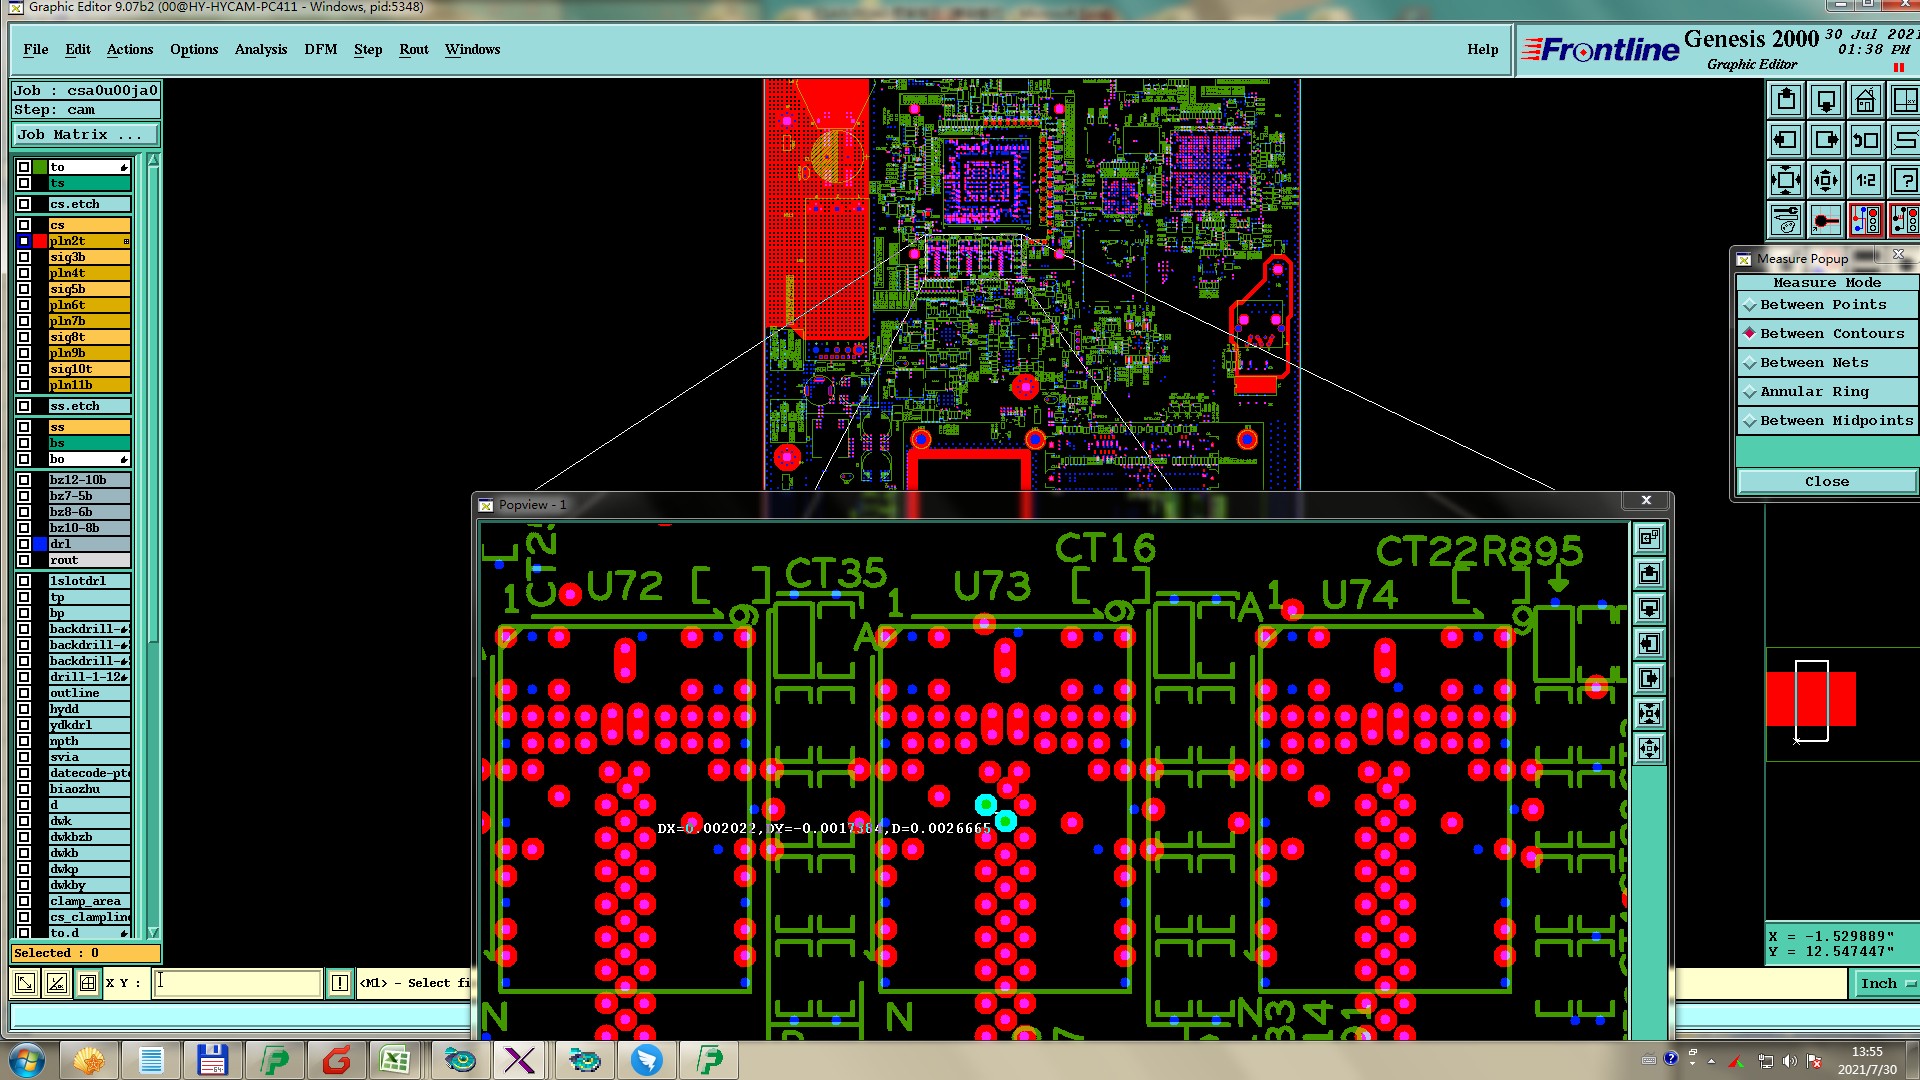1920x1080 pixels.
Task: Toggle checkbox for drl layer
Action: click(x=24, y=544)
